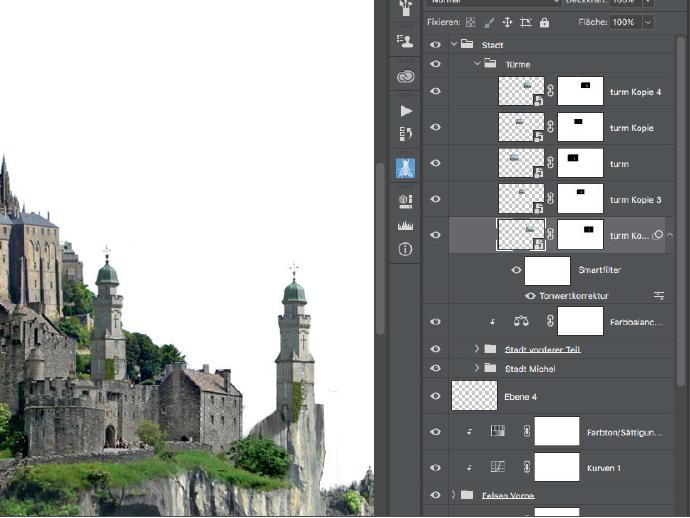
Task: Hide the Stadt group
Action: pyautogui.click(x=436, y=44)
